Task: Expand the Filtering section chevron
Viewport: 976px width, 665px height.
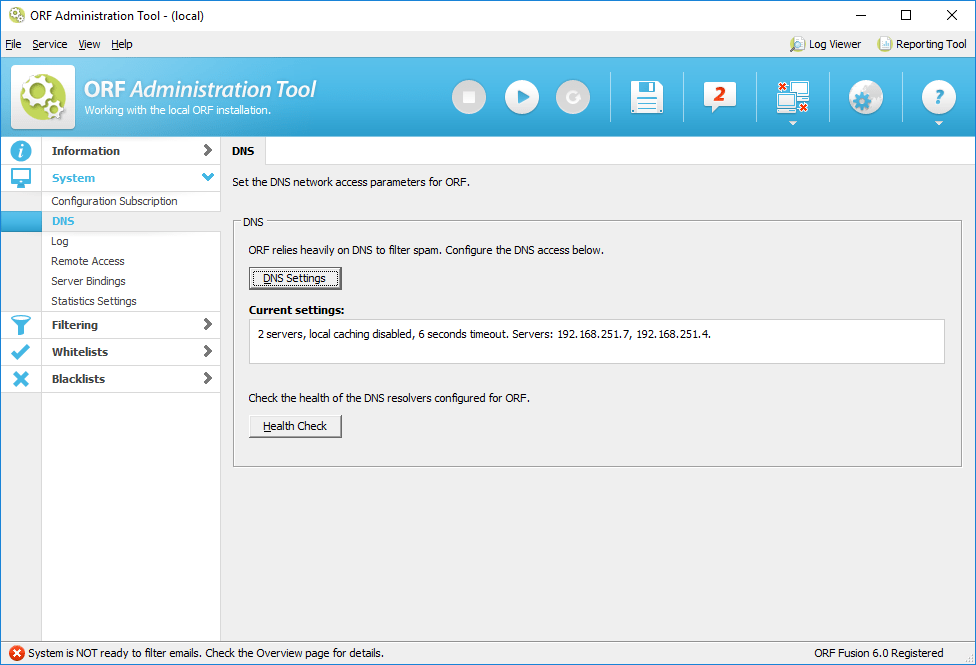Action: pyautogui.click(x=207, y=324)
